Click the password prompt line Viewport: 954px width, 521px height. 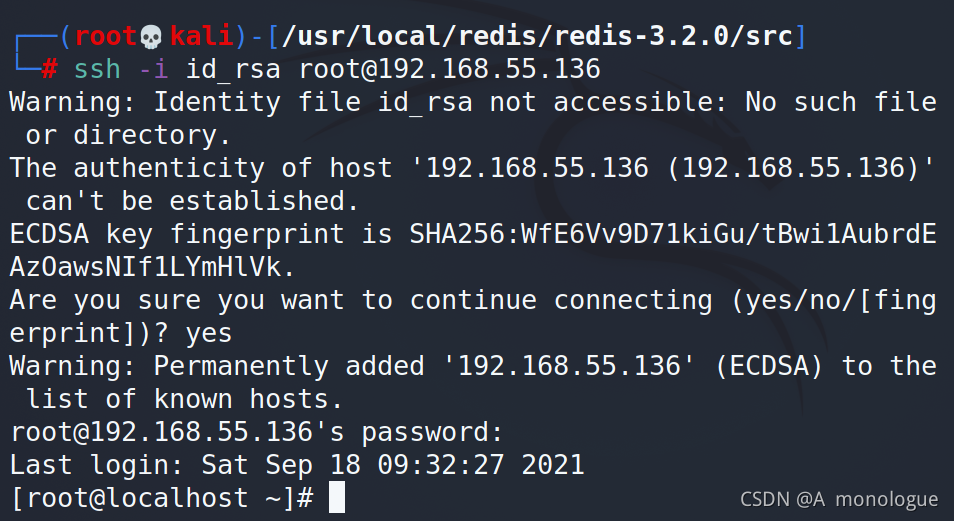pyautogui.click(x=256, y=432)
